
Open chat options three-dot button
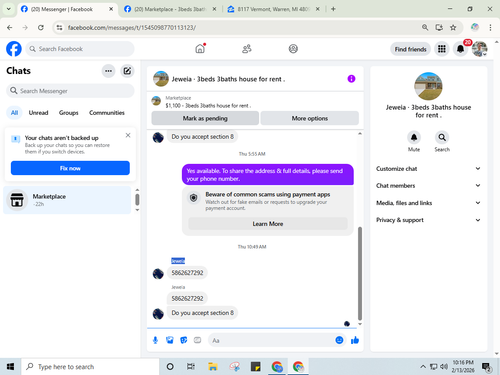tap(108, 71)
